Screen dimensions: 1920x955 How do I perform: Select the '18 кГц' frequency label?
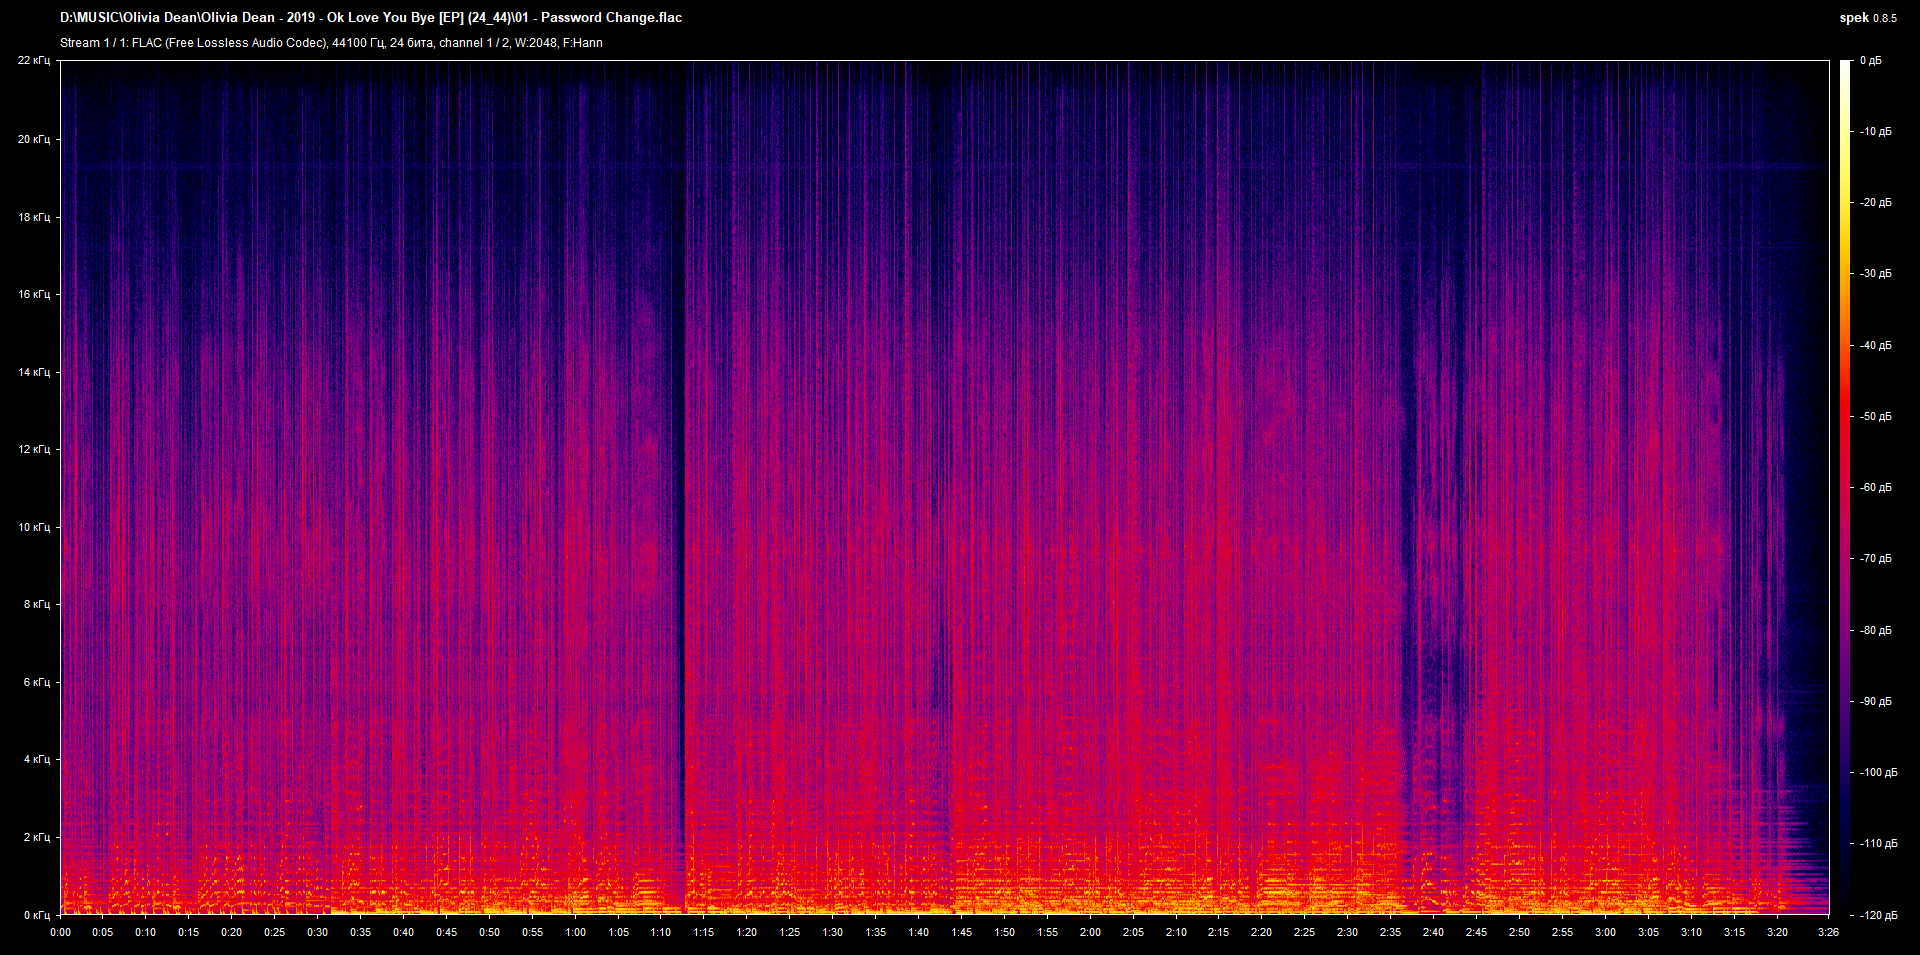point(34,217)
